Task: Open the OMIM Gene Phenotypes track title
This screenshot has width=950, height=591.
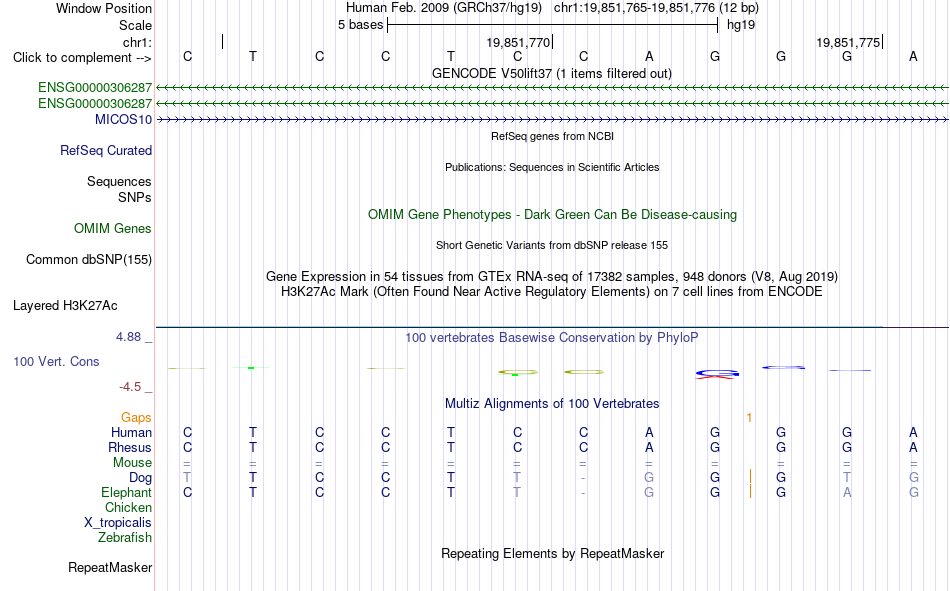Action: 552,215
